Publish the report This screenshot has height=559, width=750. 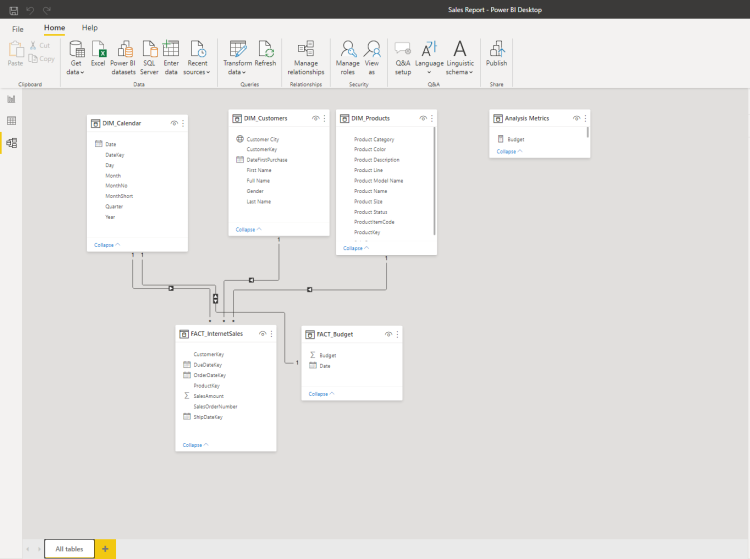(496, 54)
